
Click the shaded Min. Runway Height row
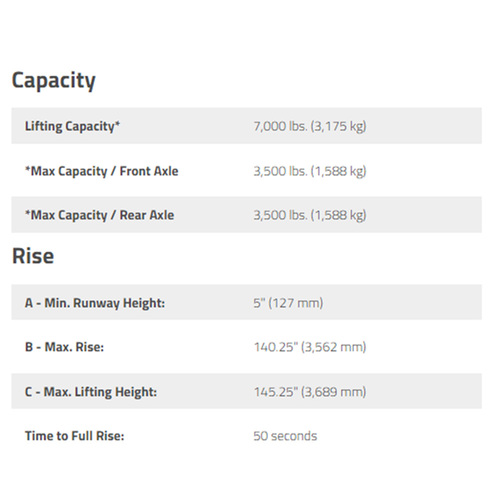click(247, 302)
